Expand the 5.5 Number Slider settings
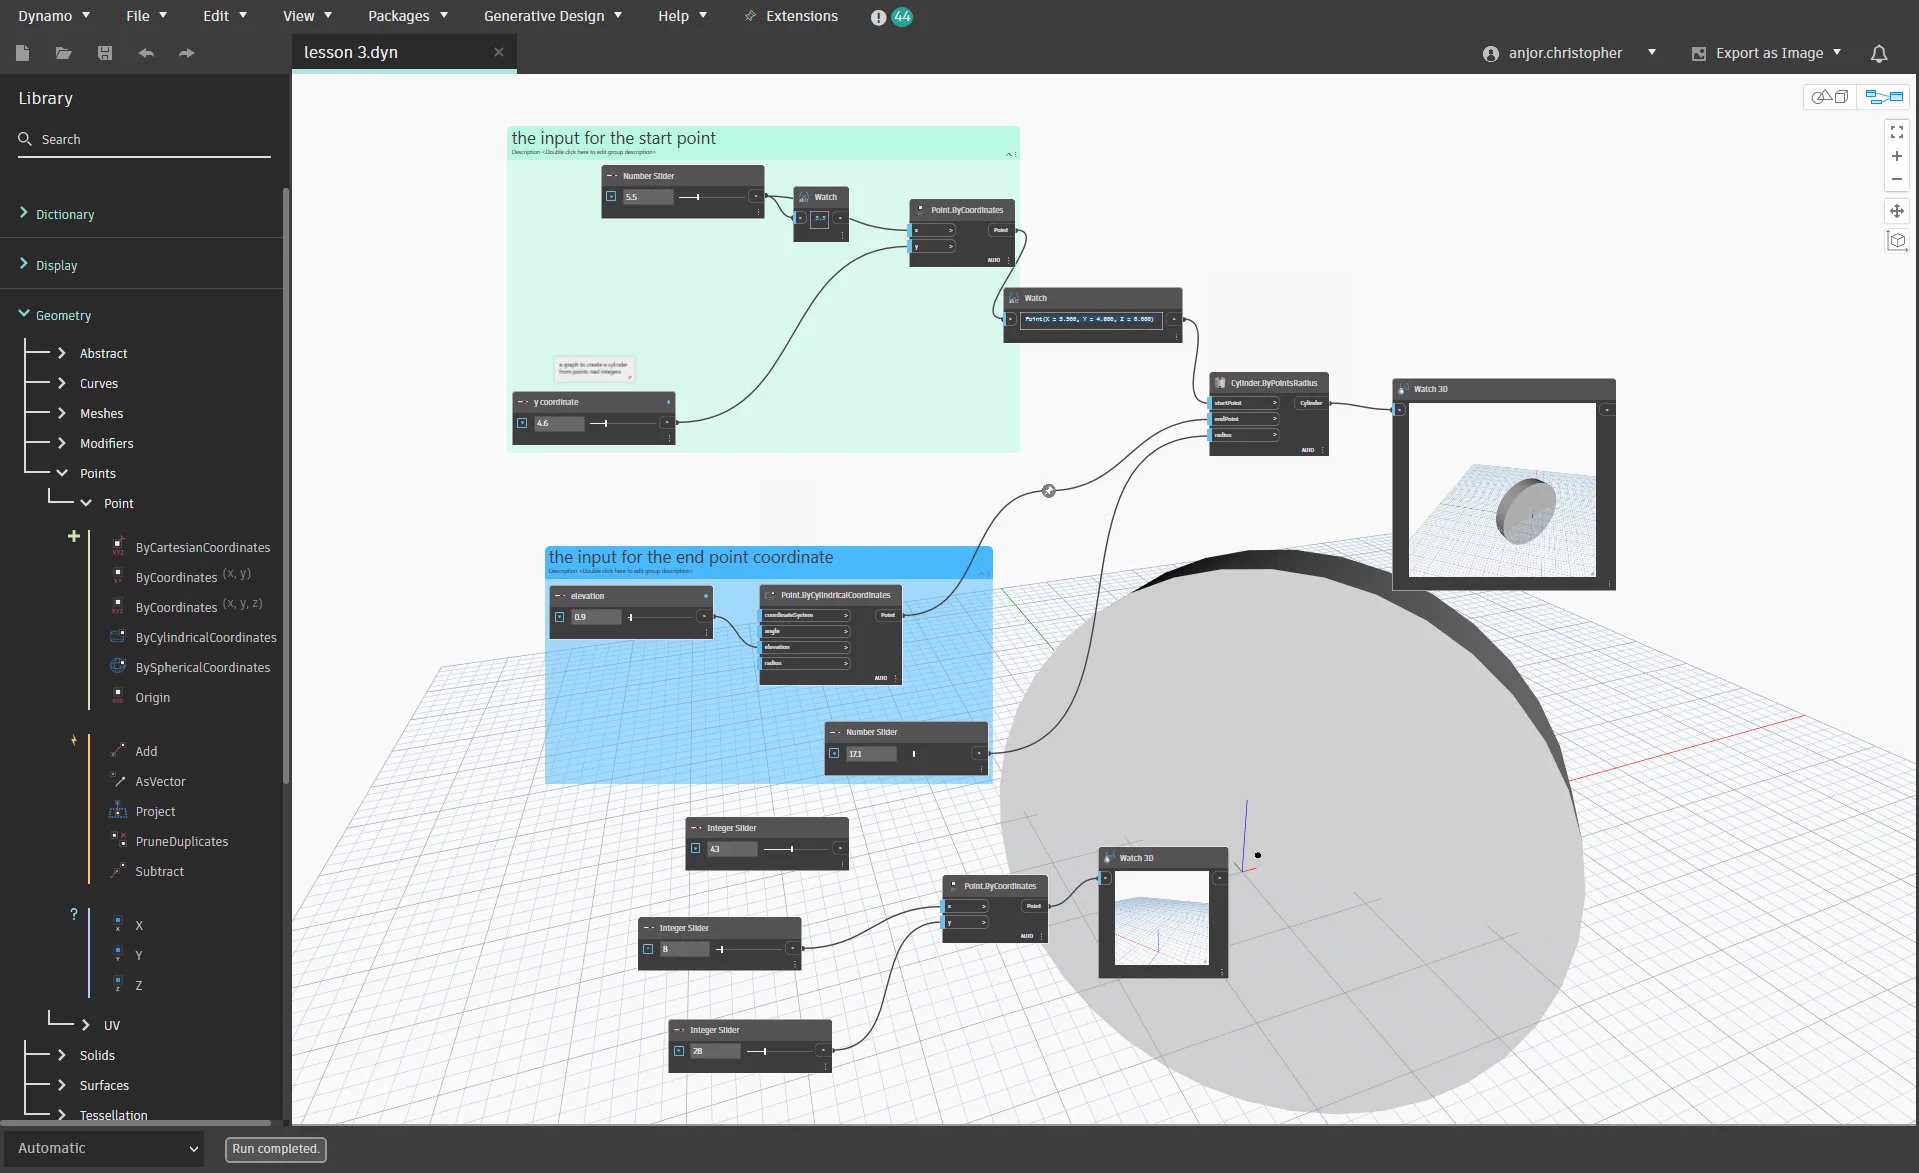1919x1173 pixels. tap(611, 197)
